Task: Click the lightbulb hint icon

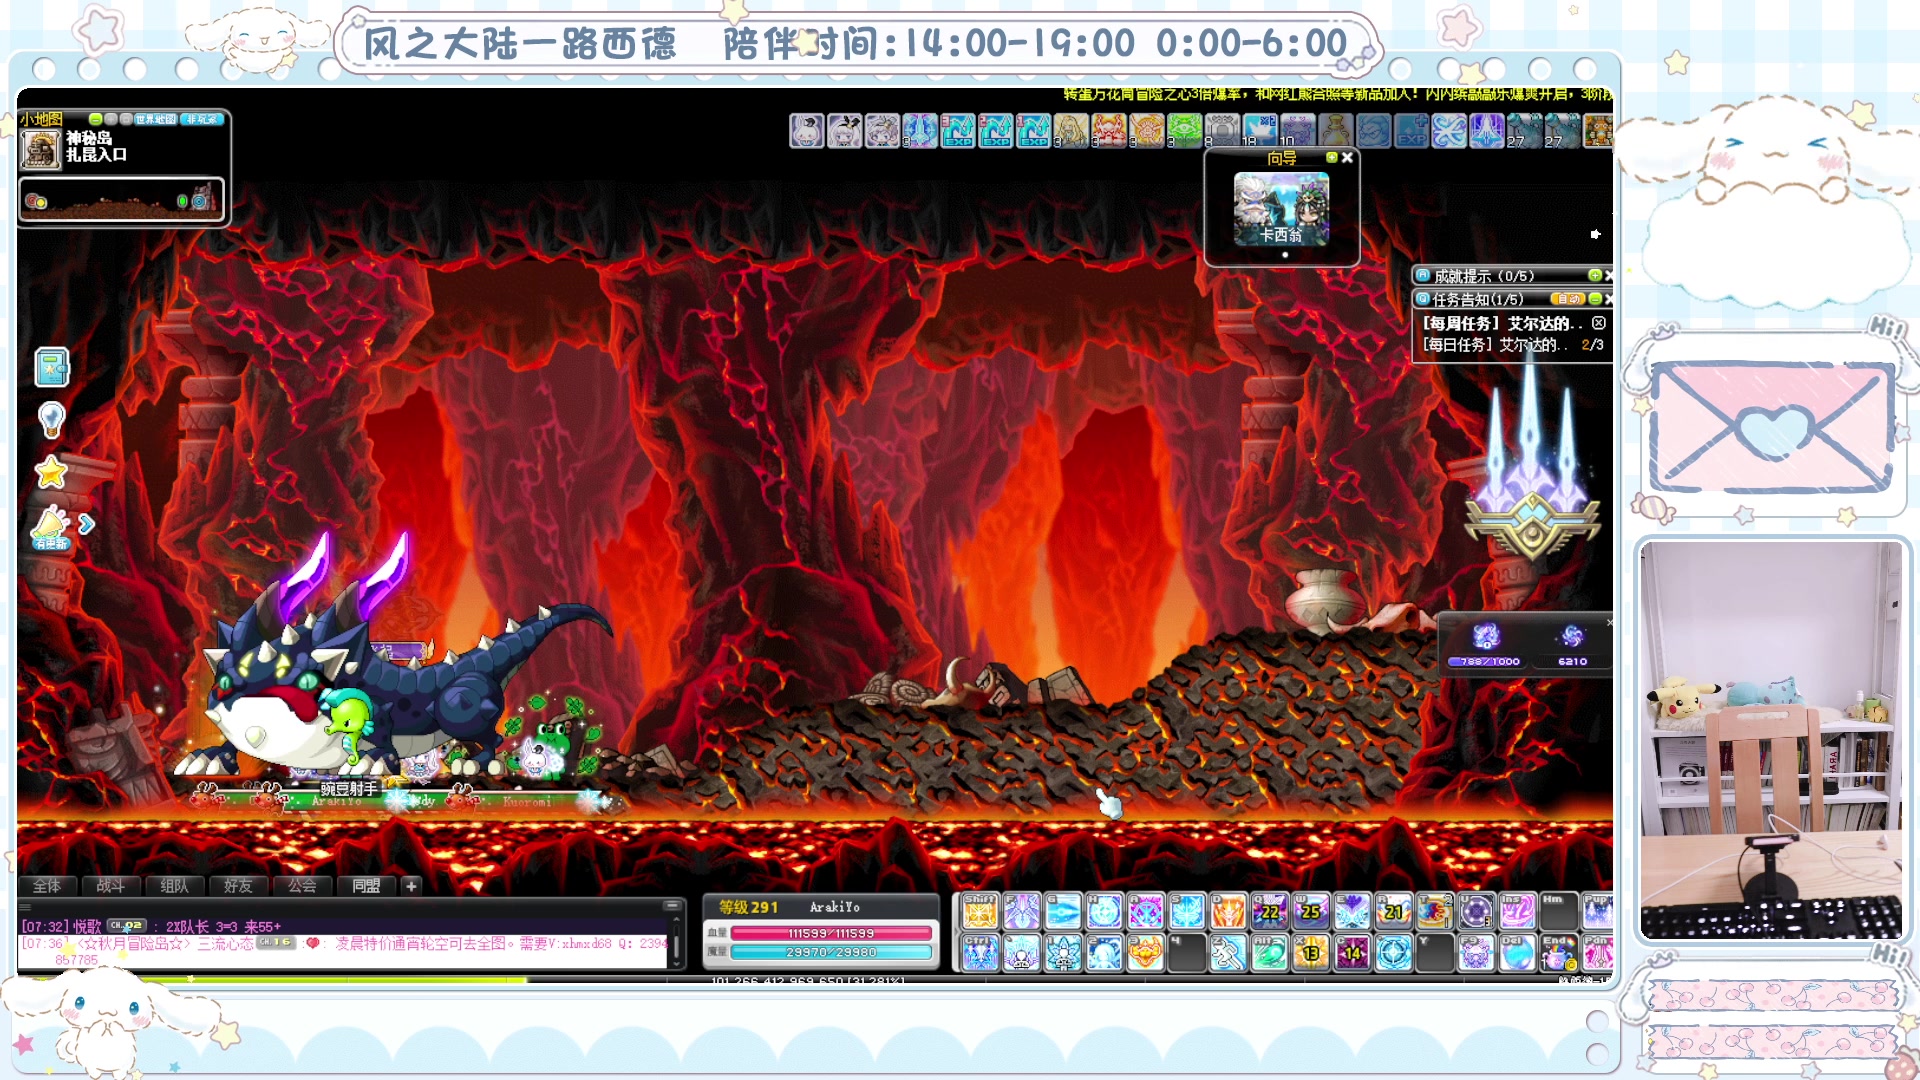Action: click(x=51, y=420)
